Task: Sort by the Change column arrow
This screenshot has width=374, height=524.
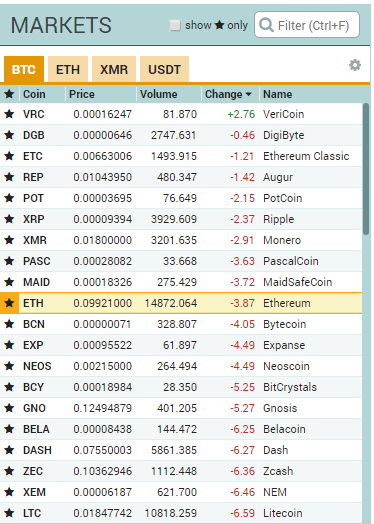Action: (x=248, y=95)
